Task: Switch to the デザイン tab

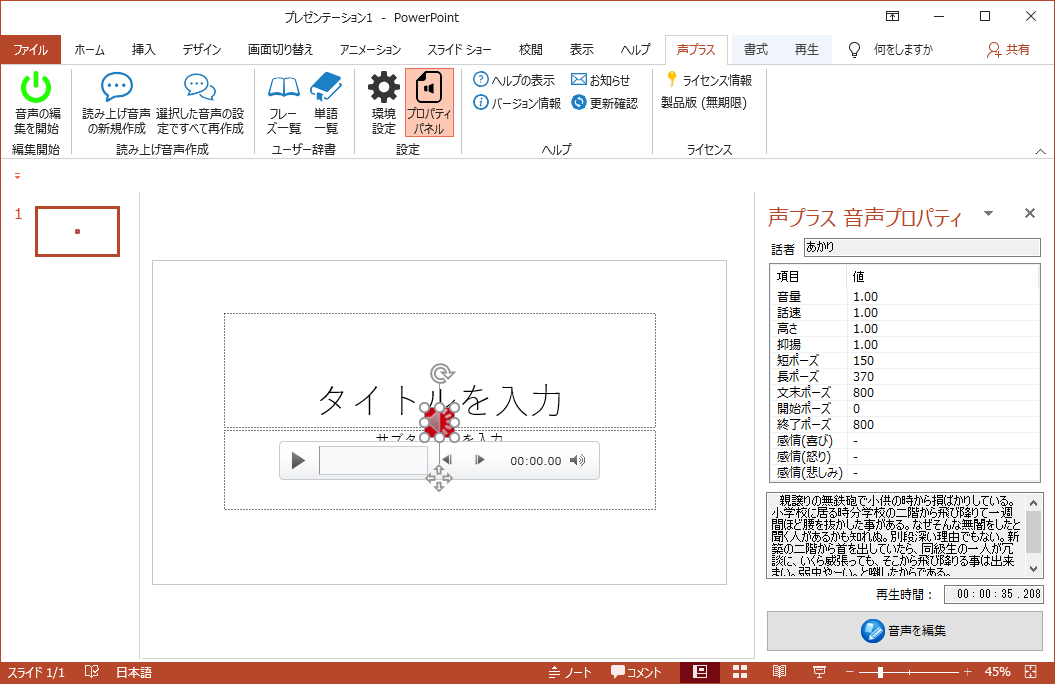Action: click(x=202, y=50)
